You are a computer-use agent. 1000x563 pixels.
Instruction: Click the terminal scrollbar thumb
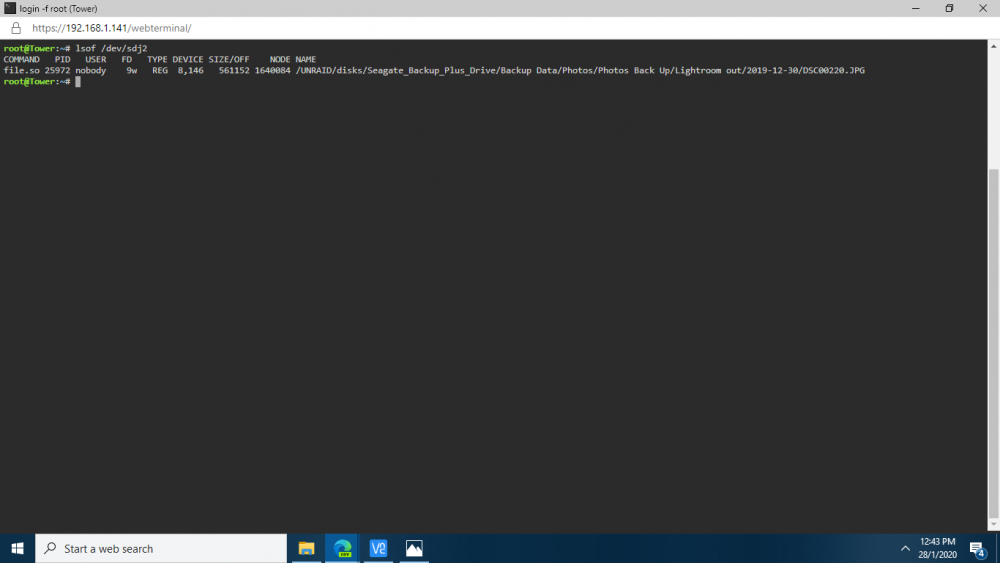coord(994,344)
